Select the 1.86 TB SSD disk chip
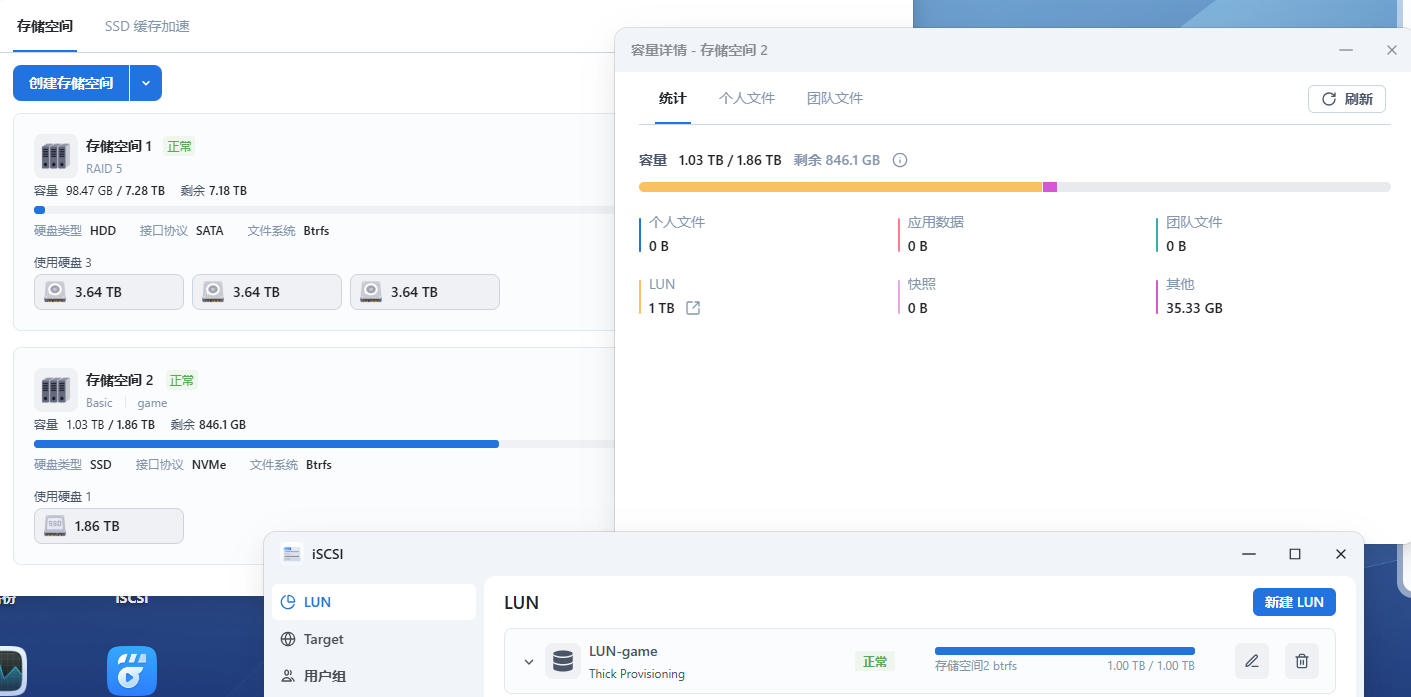1411x697 pixels. tap(109, 526)
